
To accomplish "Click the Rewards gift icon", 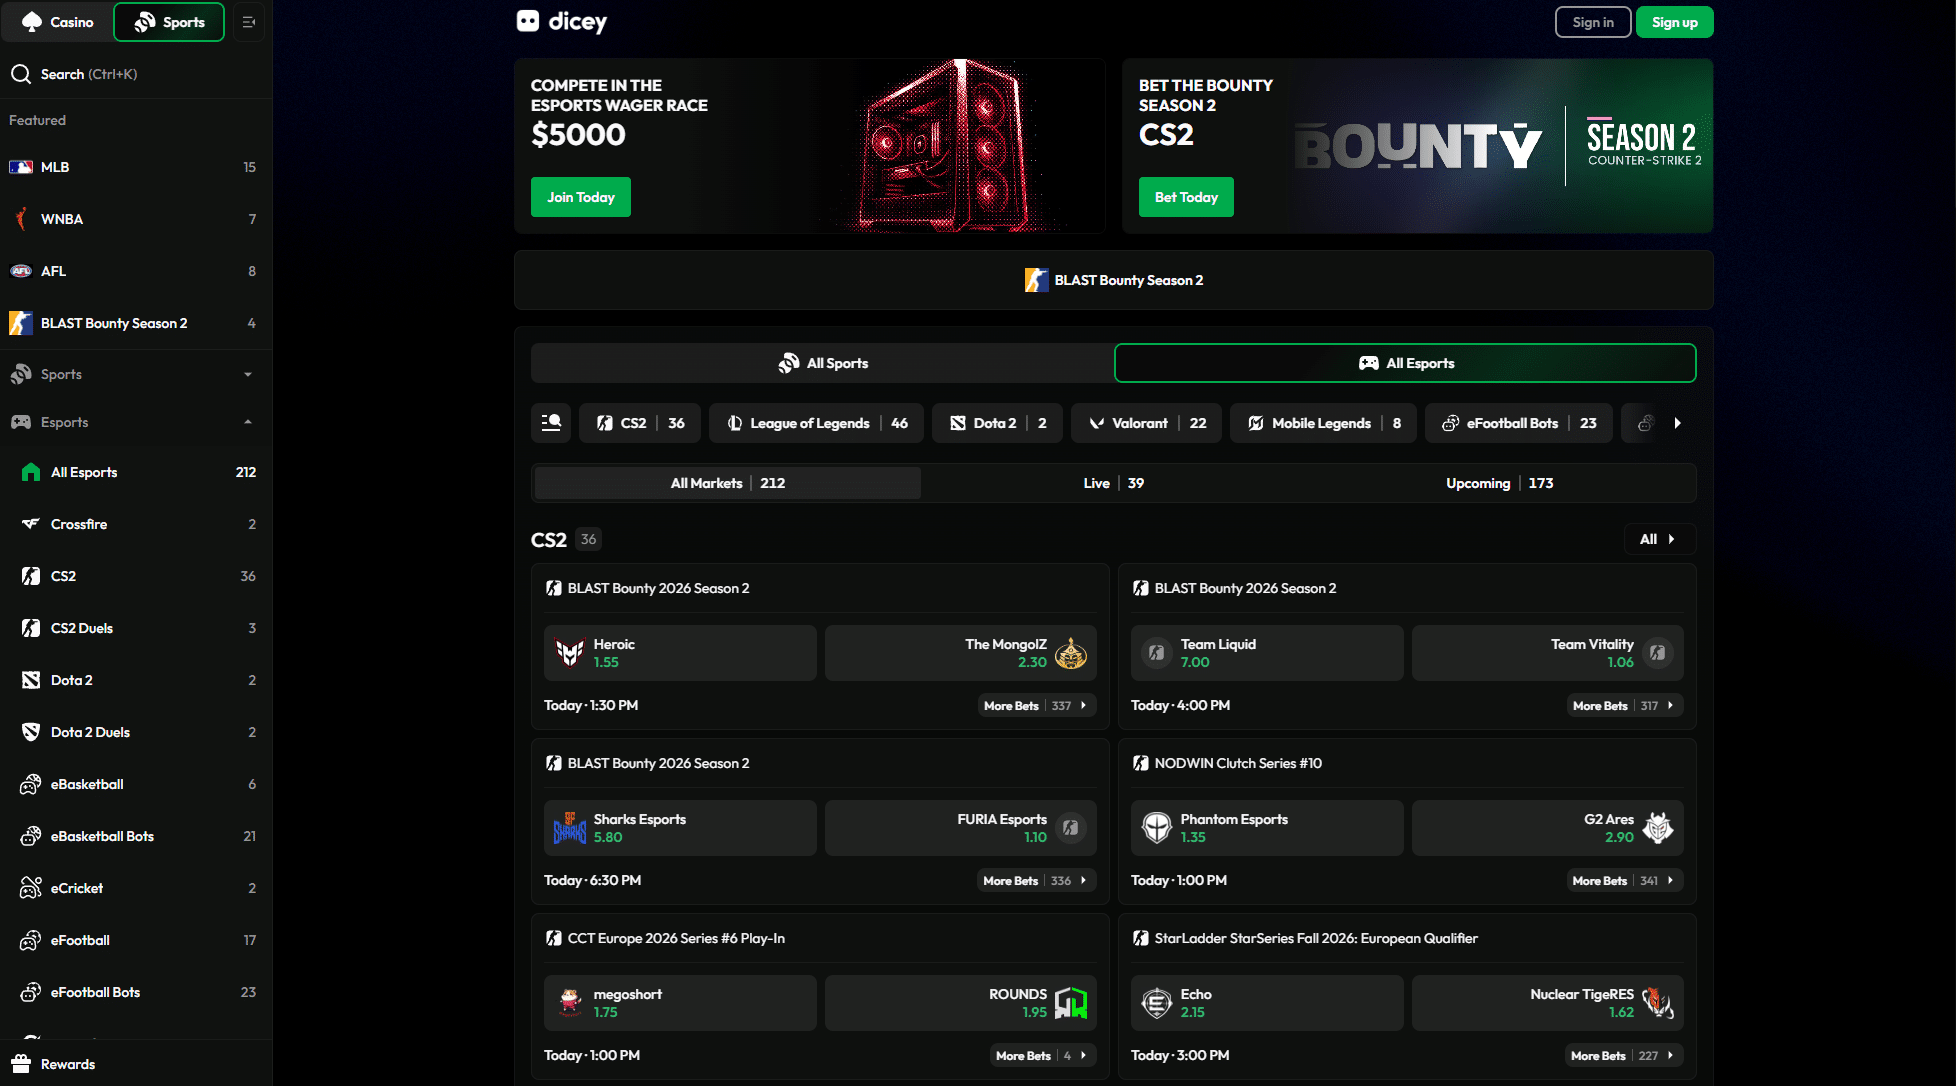I will point(21,1064).
